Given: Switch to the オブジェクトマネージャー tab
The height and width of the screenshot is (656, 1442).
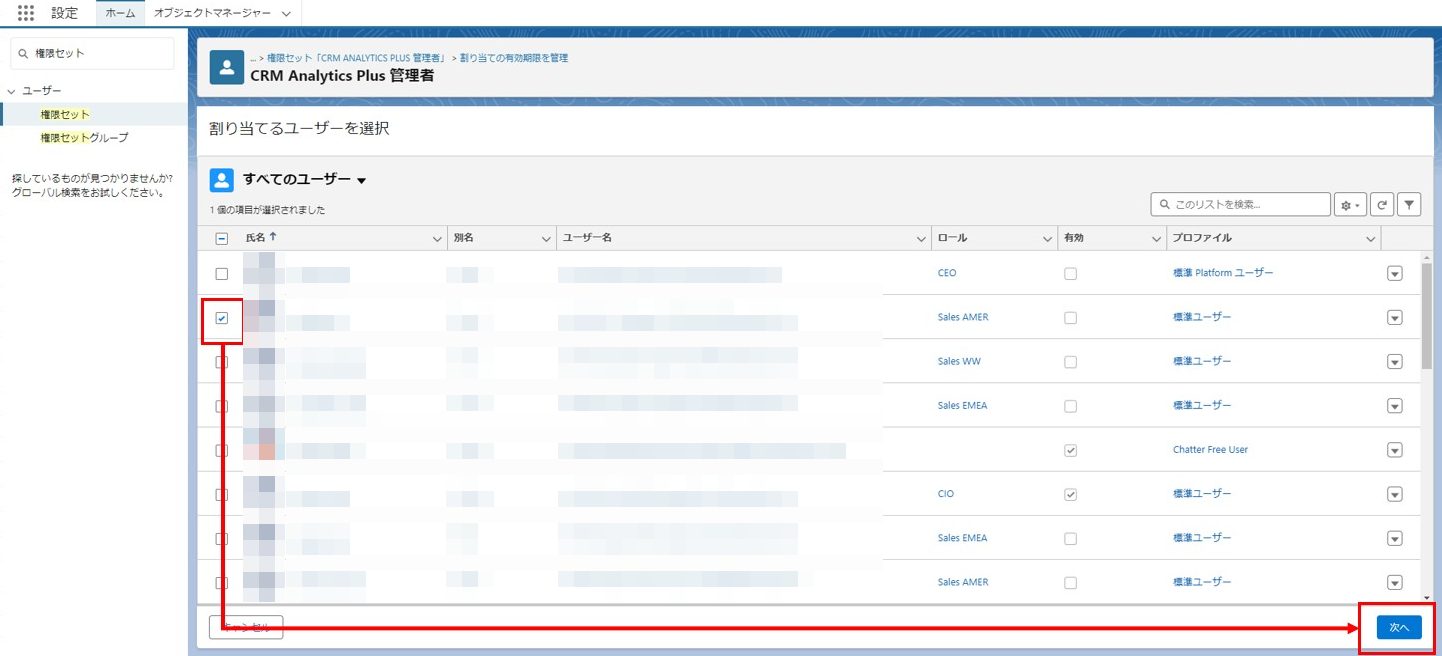Looking at the screenshot, I should pos(210,13).
